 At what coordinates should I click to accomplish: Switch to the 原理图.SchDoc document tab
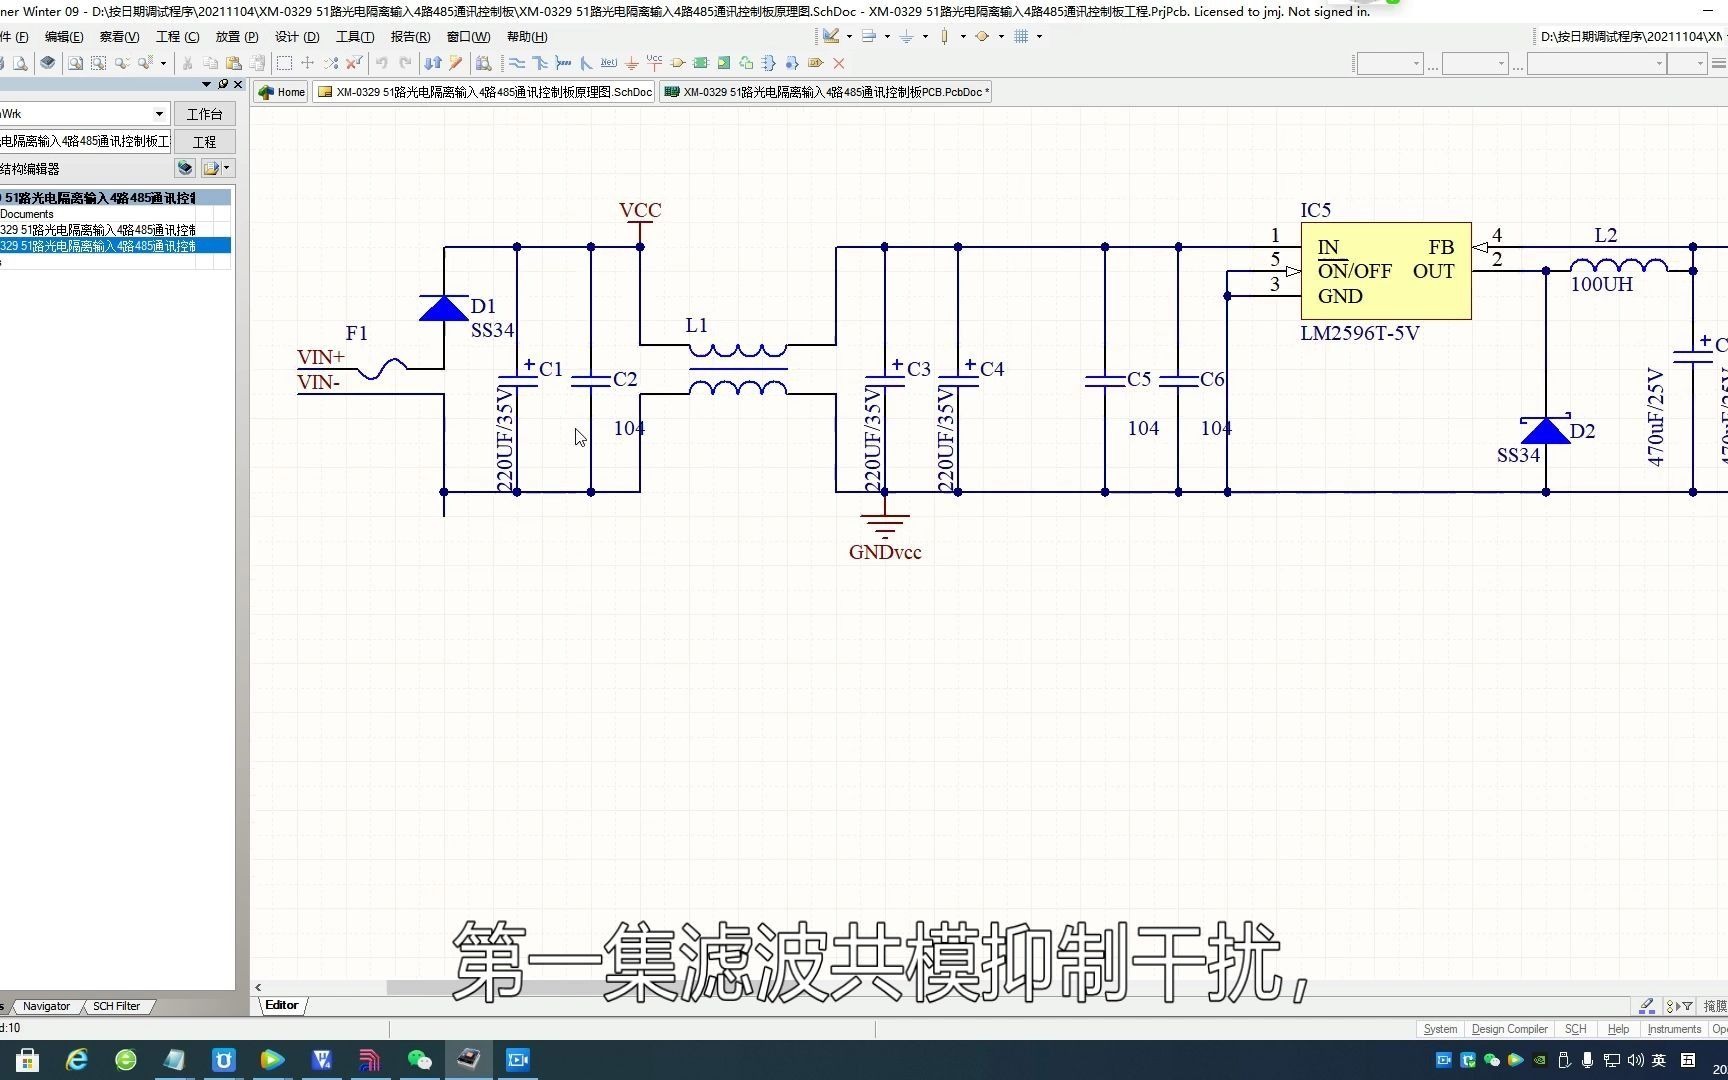coord(484,92)
